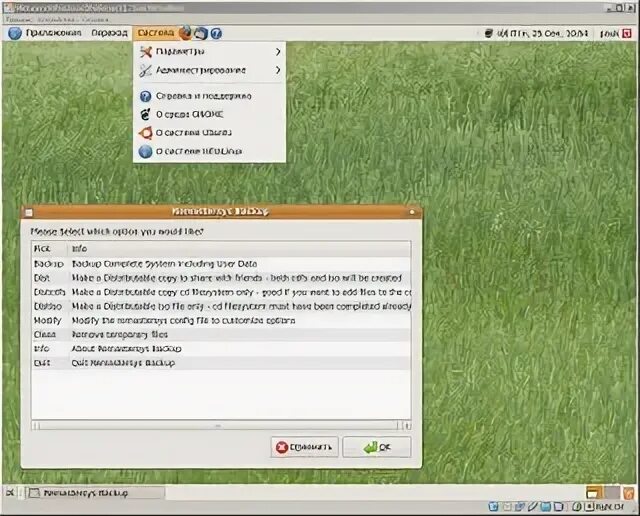Click the user name next to shutdown button
This screenshot has width=640, height=516.
pyautogui.click(x=609, y=34)
